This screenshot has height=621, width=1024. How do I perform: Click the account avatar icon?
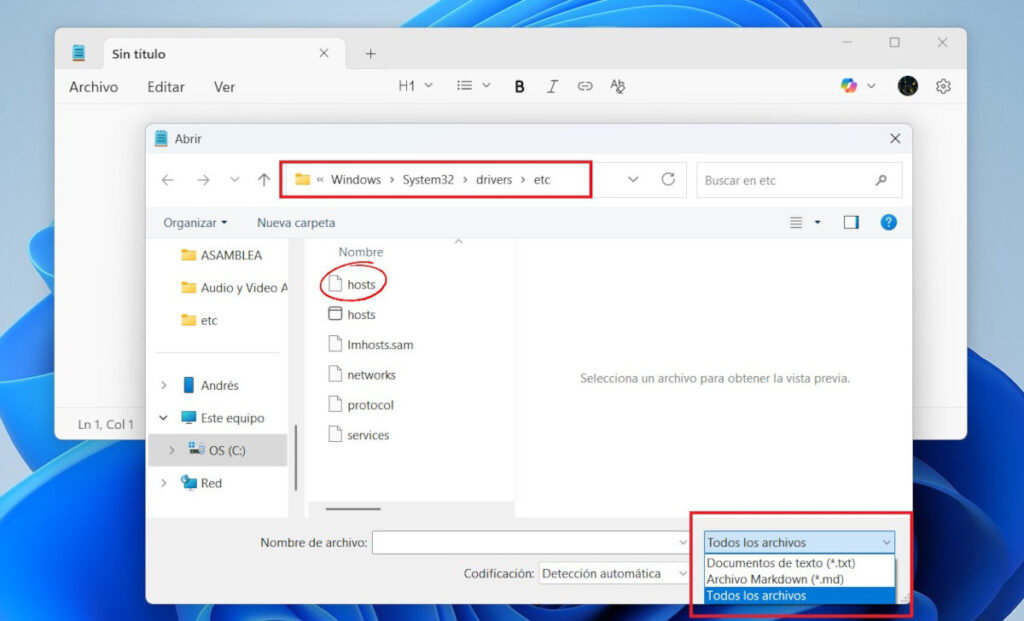(907, 86)
